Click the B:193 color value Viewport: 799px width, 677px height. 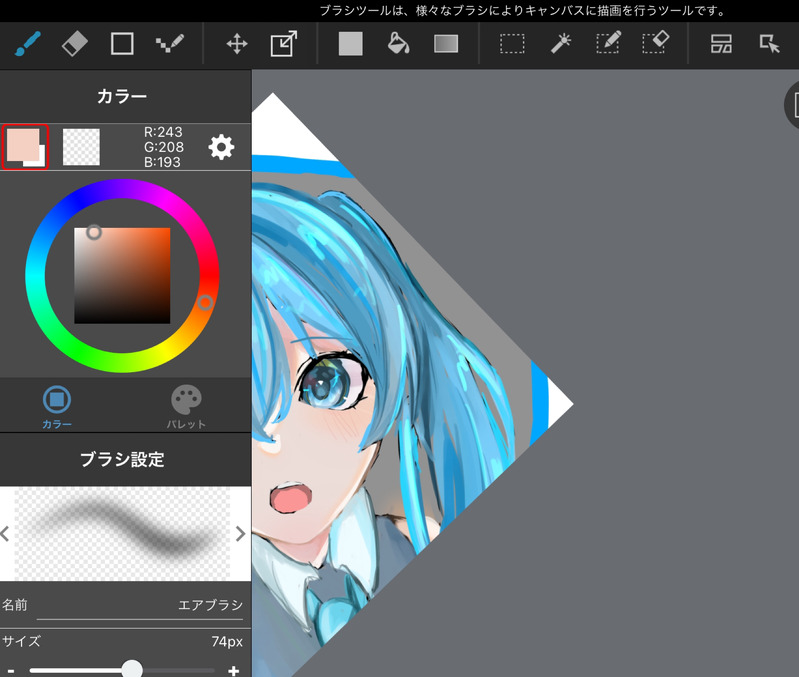[162, 162]
